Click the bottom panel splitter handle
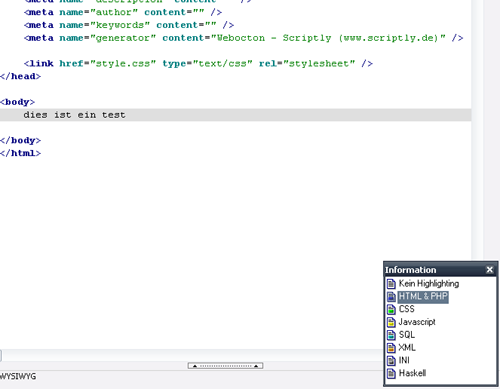This screenshot has height=389, width=500. click(225, 366)
